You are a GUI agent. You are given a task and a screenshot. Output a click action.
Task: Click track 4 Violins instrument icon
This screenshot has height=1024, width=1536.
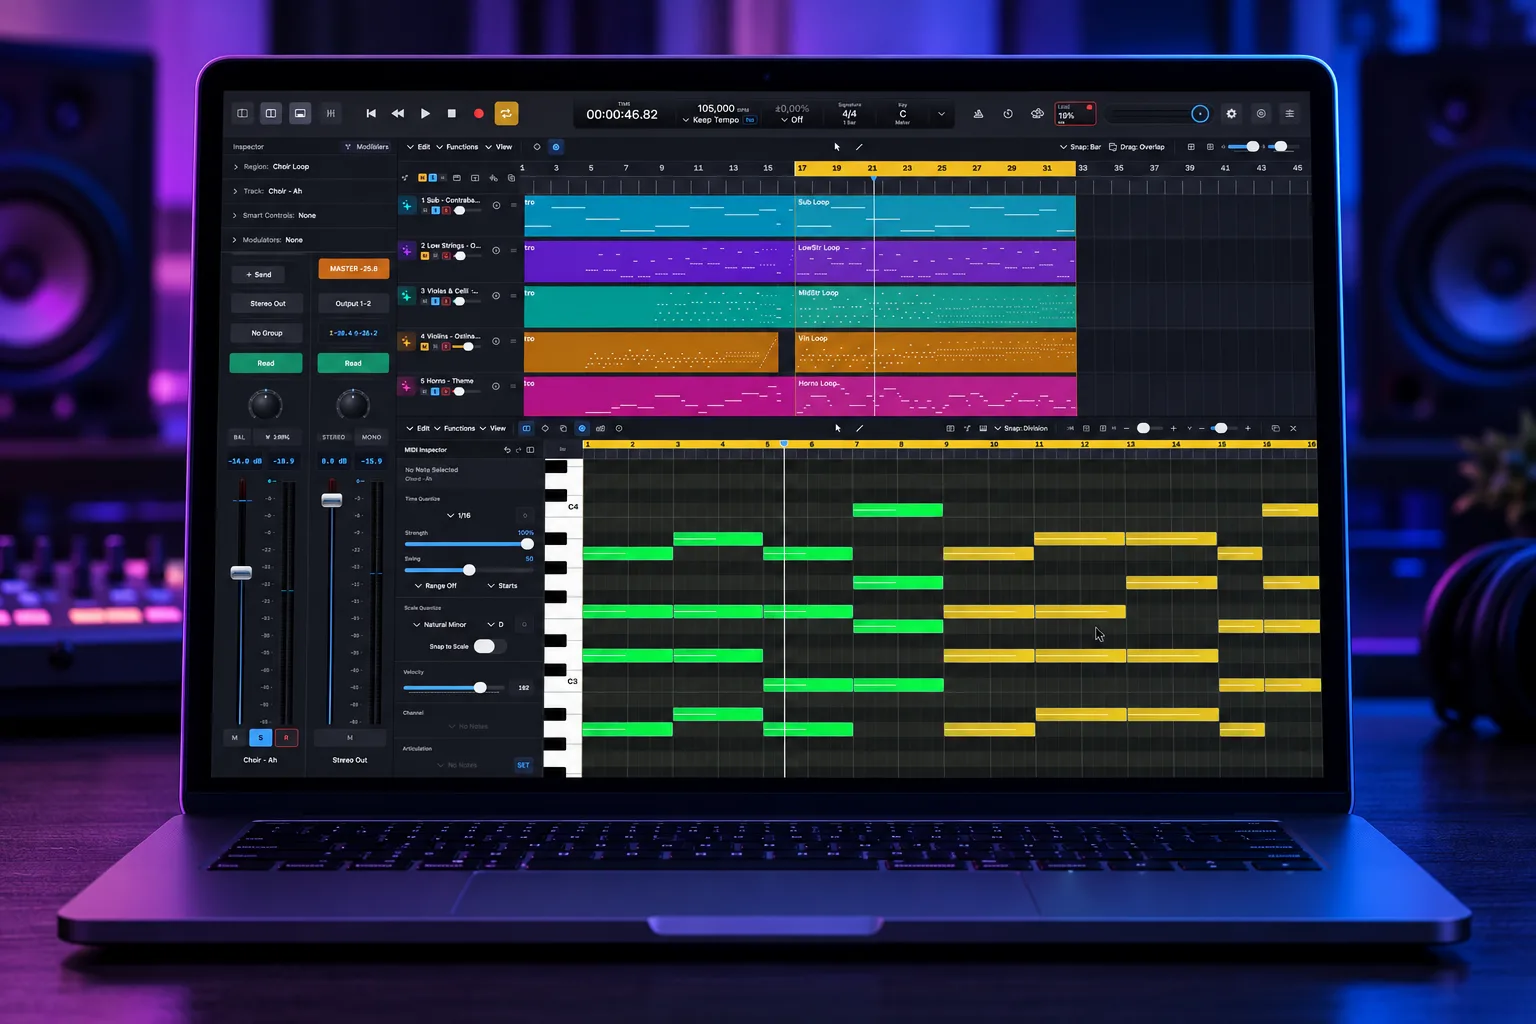pyautogui.click(x=407, y=341)
